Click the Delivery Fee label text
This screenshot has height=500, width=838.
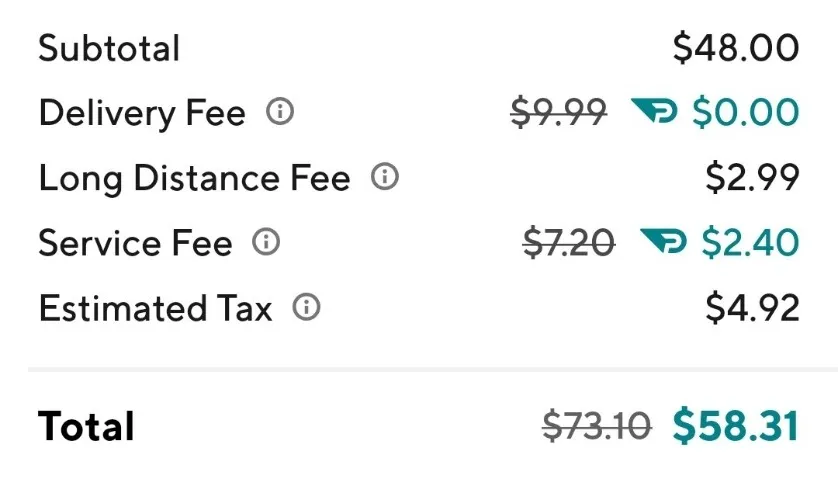tap(142, 114)
